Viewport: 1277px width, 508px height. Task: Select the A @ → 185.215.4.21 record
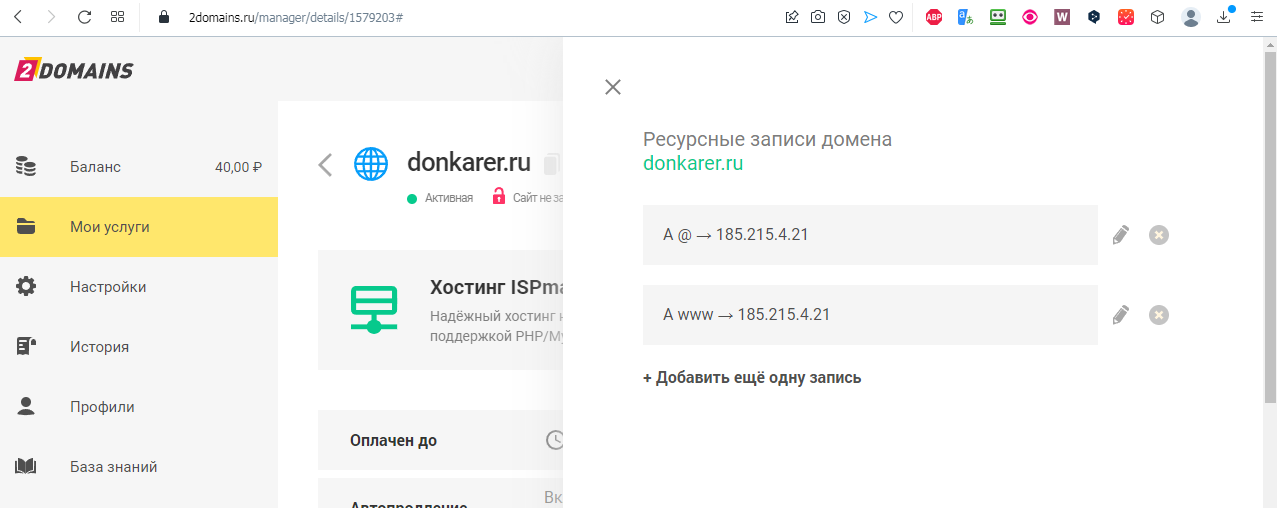pyautogui.click(x=870, y=235)
